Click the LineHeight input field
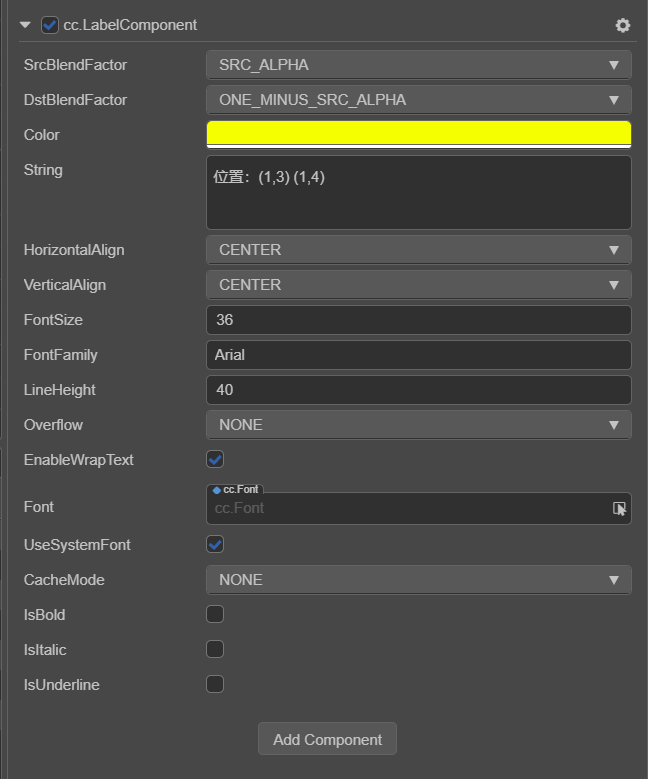The height and width of the screenshot is (779, 648). (x=418, y=390)
